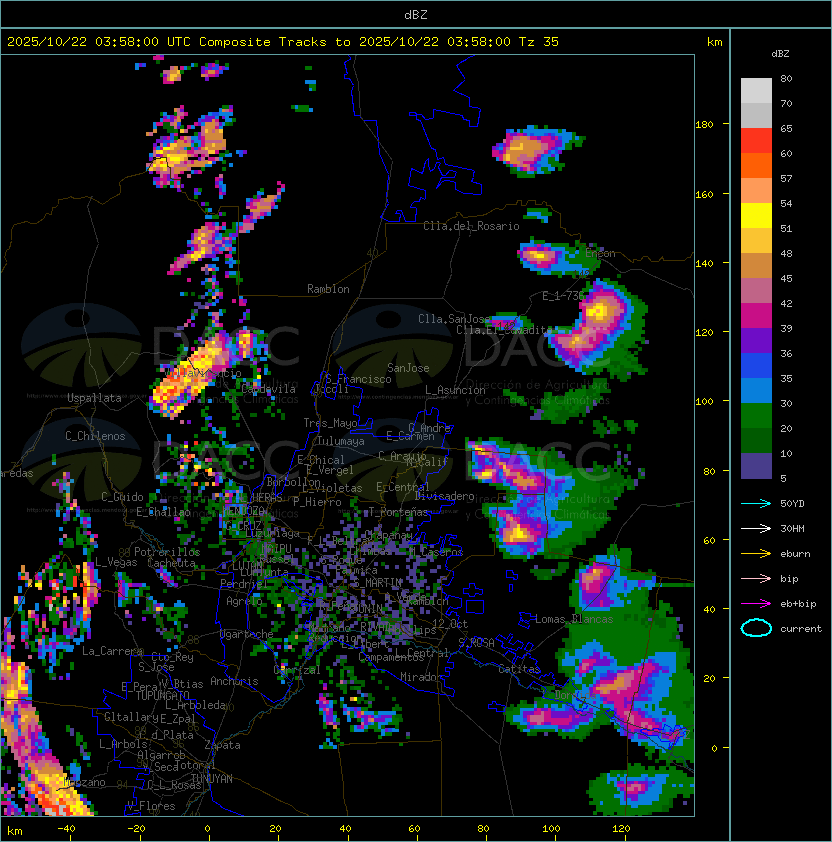Click the yellow eburn arrow in legend
Screen dimensions: 832x842
(x=756, y=554)
